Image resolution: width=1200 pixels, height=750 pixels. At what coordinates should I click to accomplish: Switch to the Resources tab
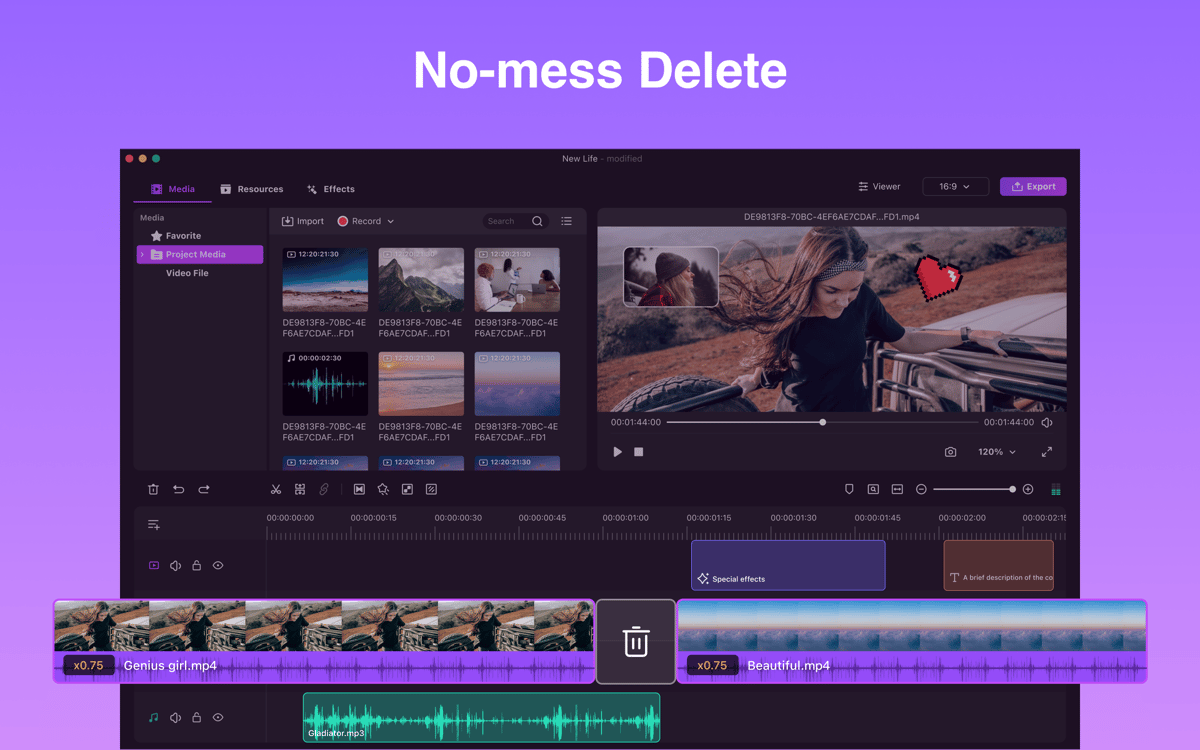tap(252, 189)
